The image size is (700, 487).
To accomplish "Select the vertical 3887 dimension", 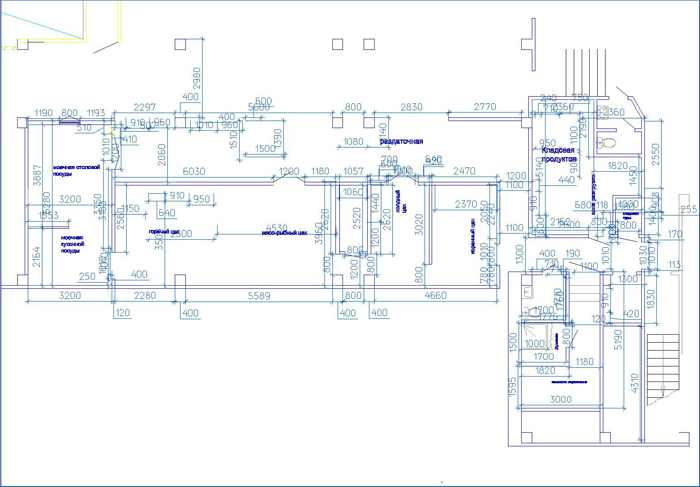I will tap(38, 175).
